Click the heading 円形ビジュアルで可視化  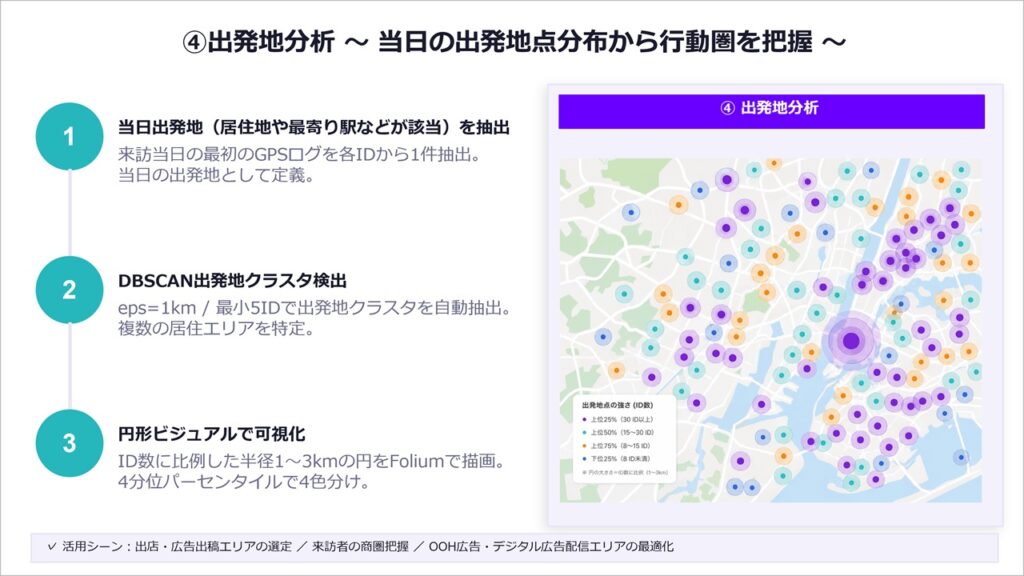(x=212, y=434)
